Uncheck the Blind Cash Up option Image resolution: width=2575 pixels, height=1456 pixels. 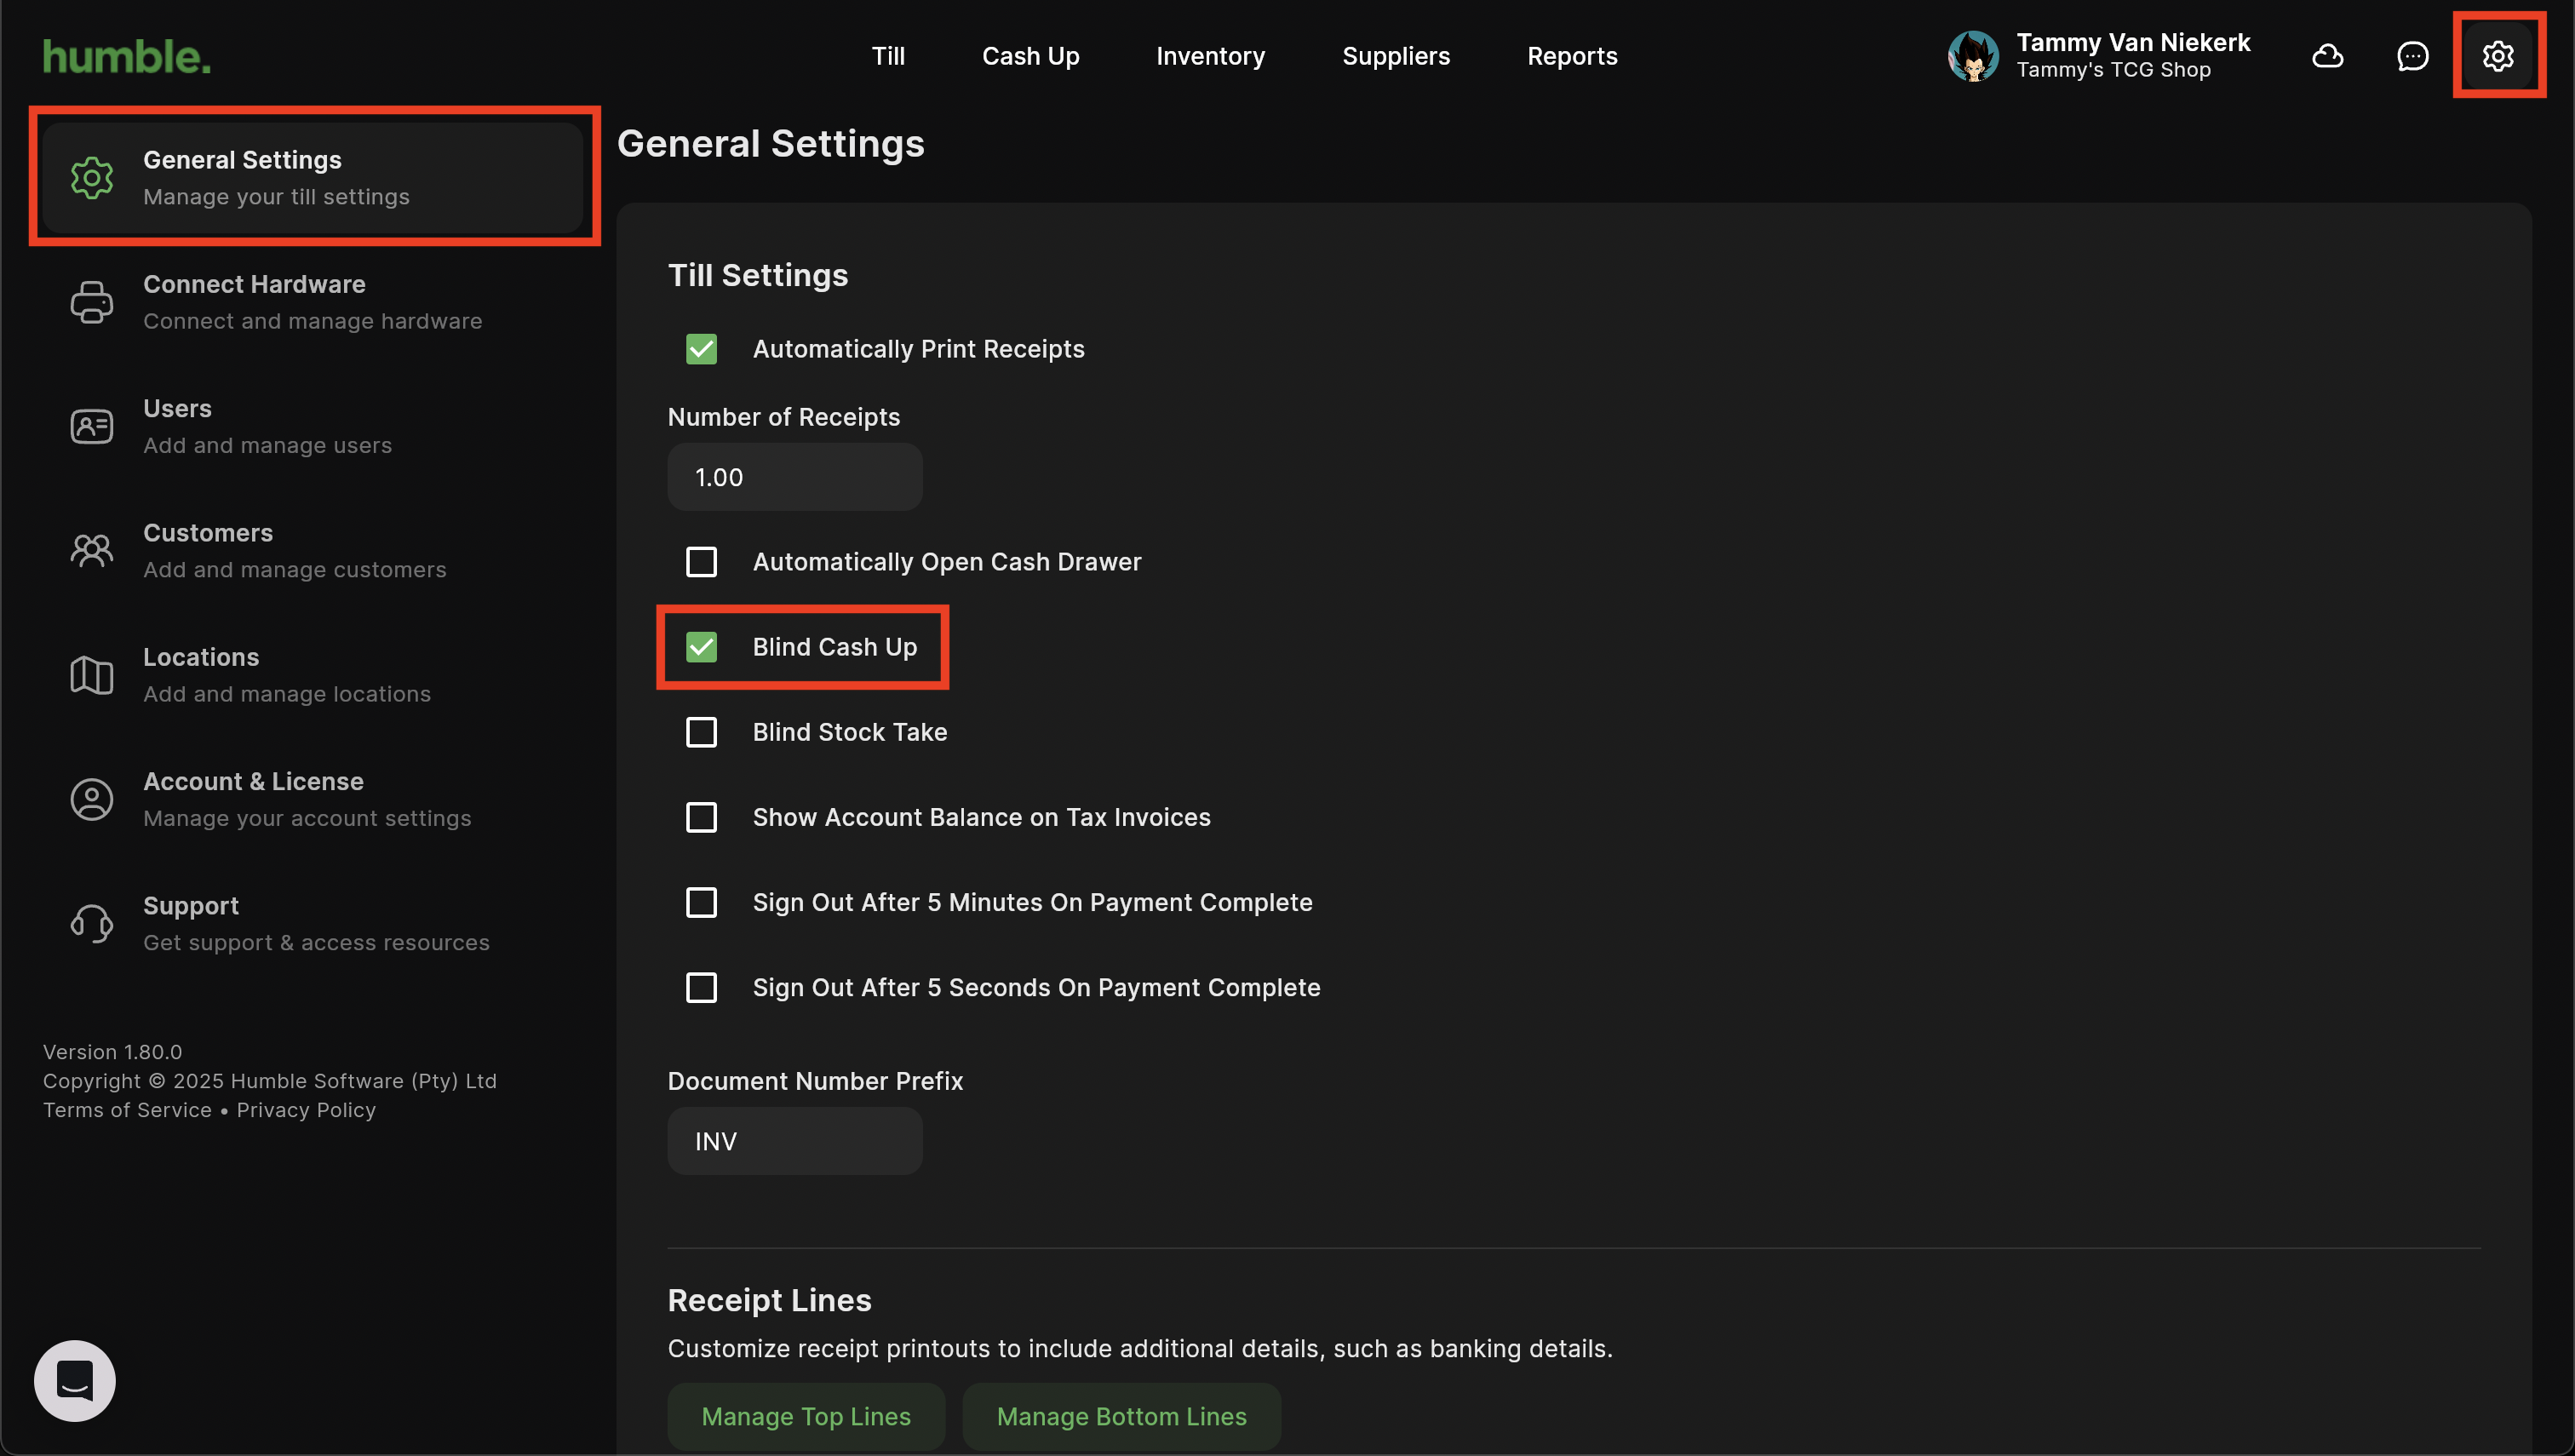point(701,647)
